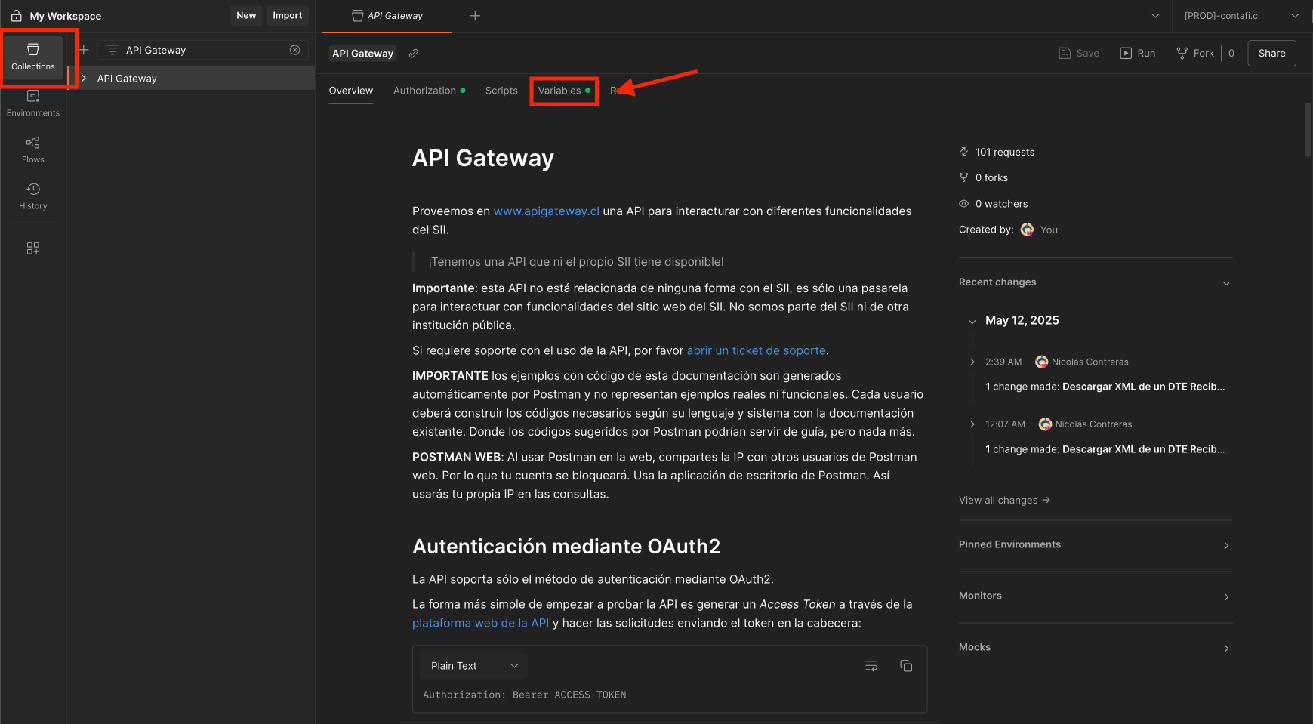Image resolution: width=1313 pixels, height=724 pixels.
Task: Copy link icon beside API Gateway title
Action: pyautogui.click(x=413, y=53)
